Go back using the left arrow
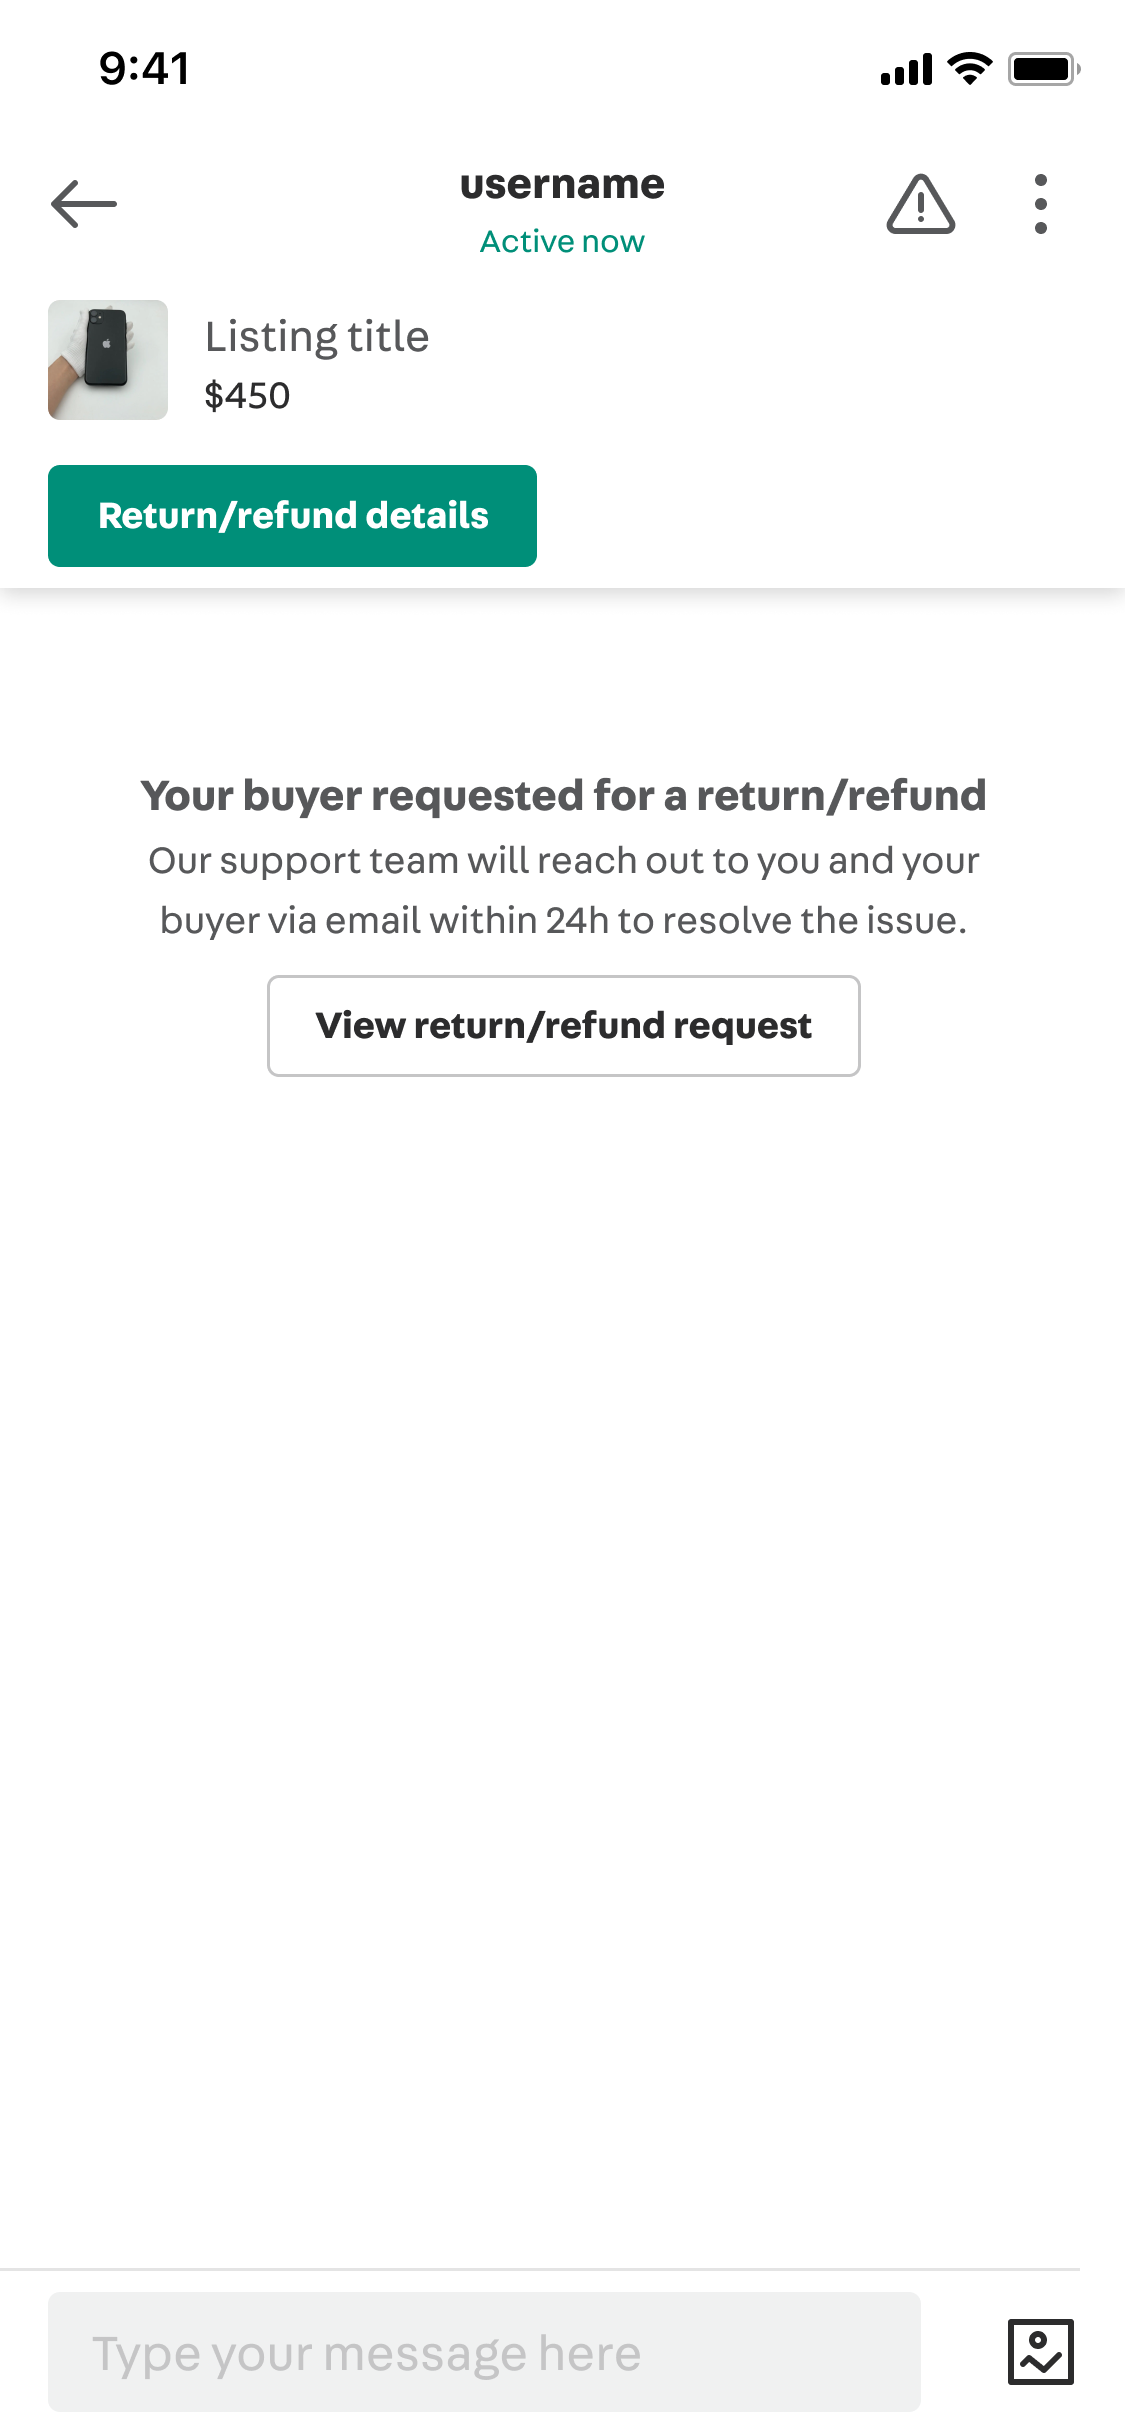 click(84, 204)
